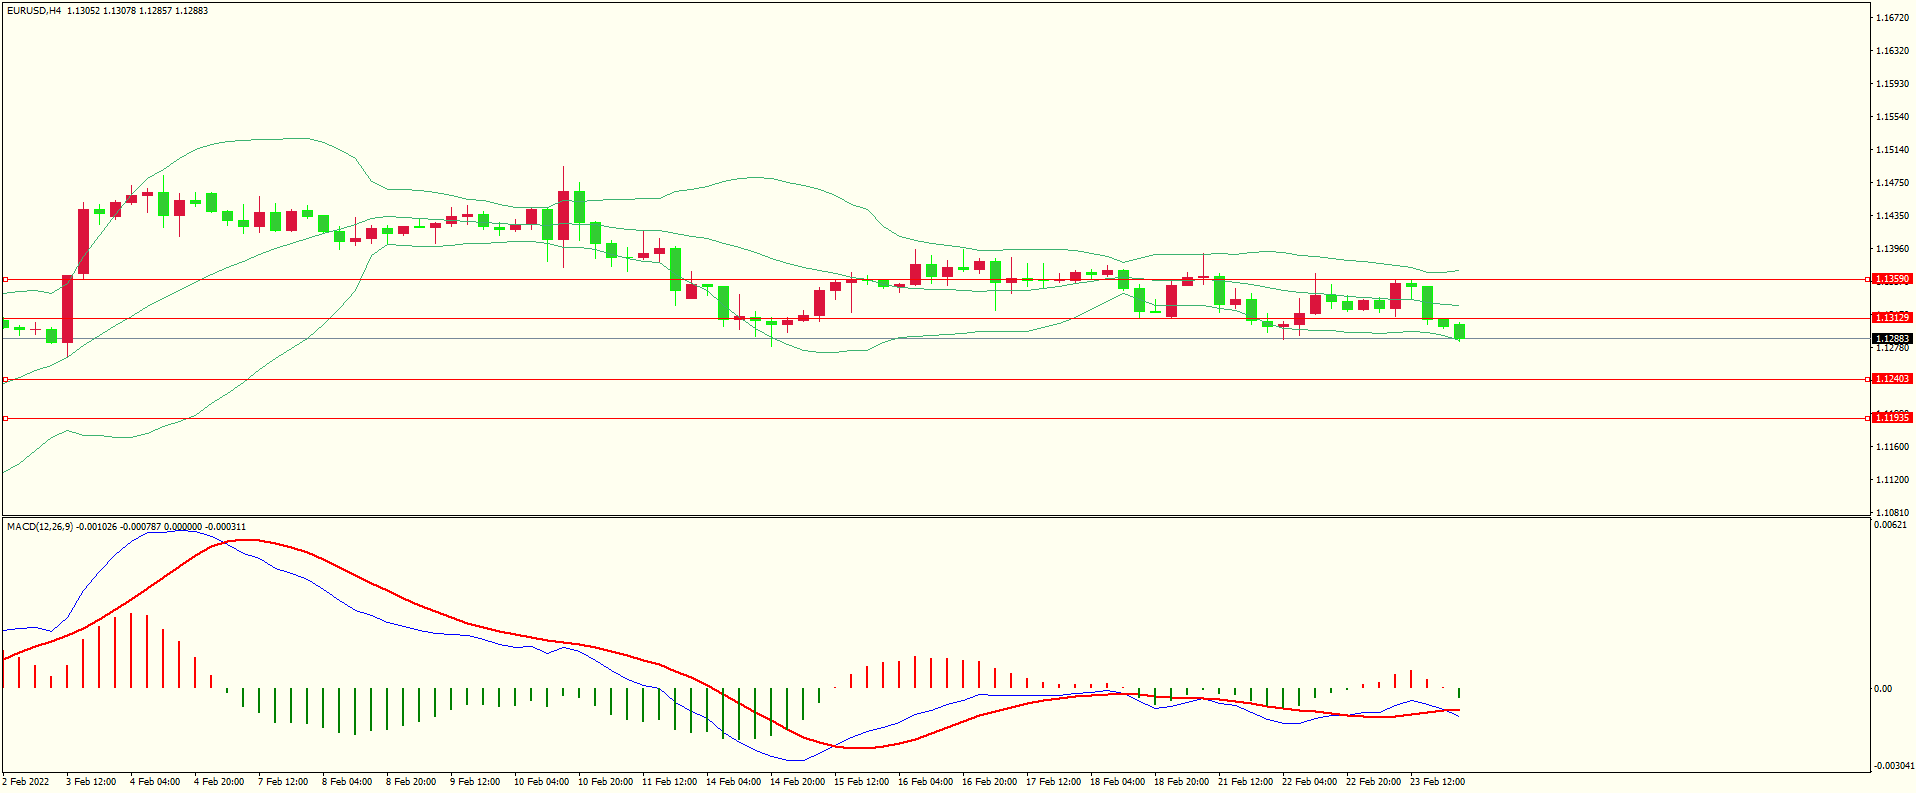Screen dimensions: 1916x793
Task: Click the 22 Feb 20:00 time label
Action: coord(1373,782)
